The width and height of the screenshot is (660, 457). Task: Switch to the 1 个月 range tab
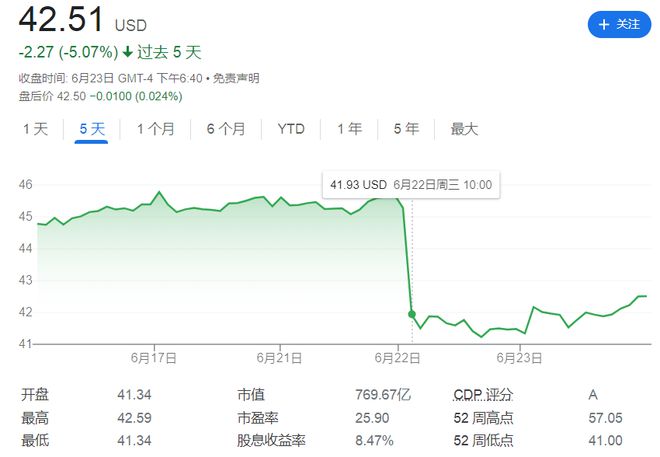(156, 129)
